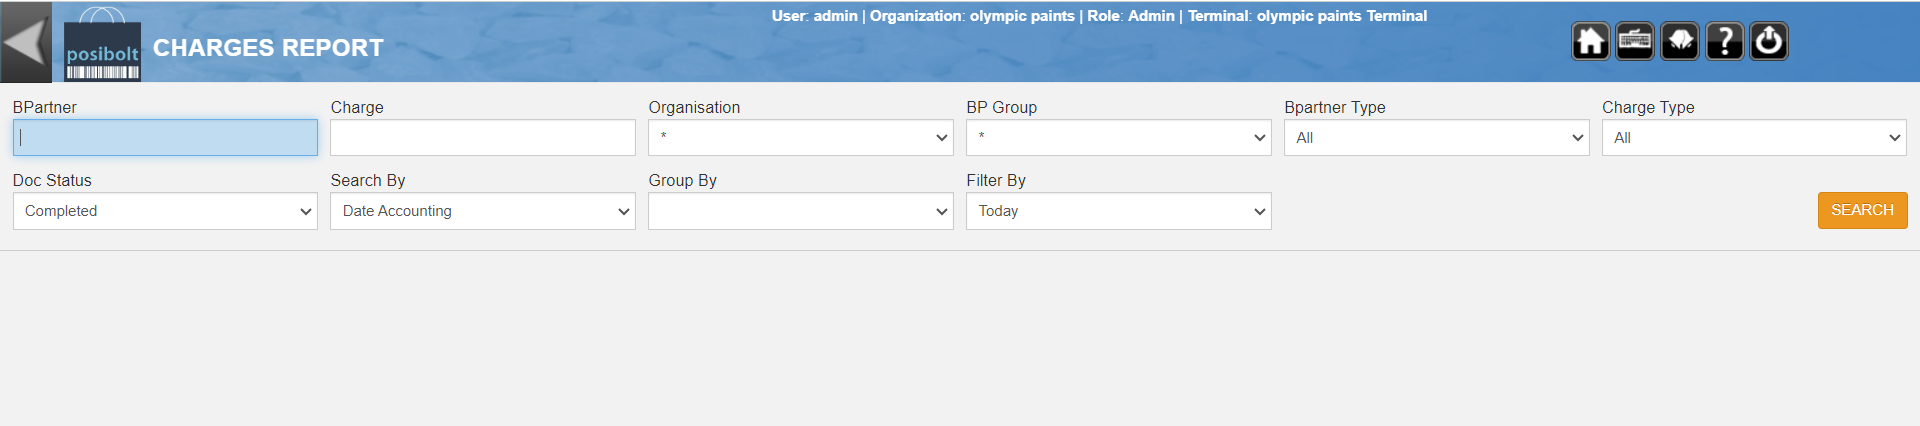
Task: Open the home screen icon
Action: pos(1590,42)
